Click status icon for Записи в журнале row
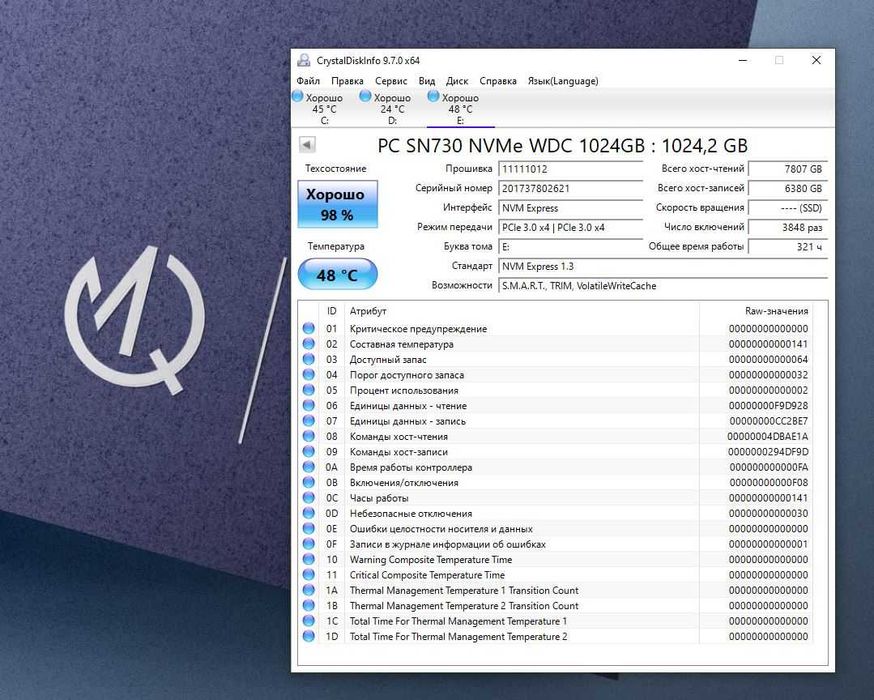Viewport: 874px width, 700px height. 308,544
